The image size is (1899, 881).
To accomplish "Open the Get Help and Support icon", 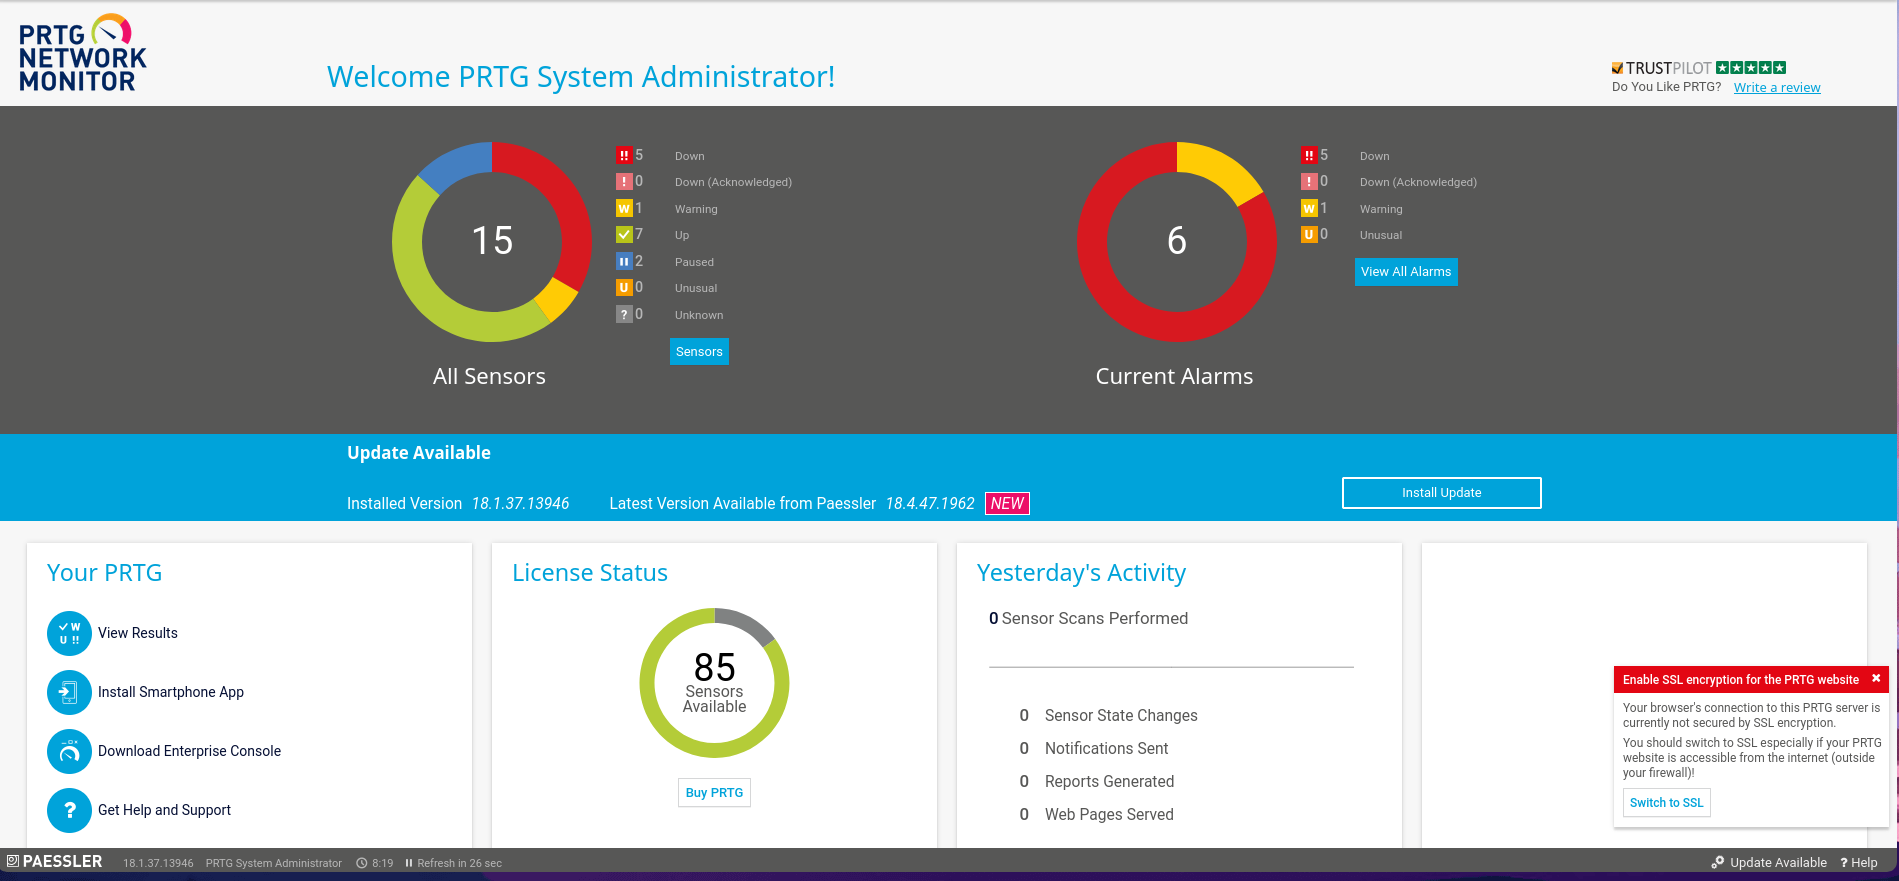I will click(69, 810).
